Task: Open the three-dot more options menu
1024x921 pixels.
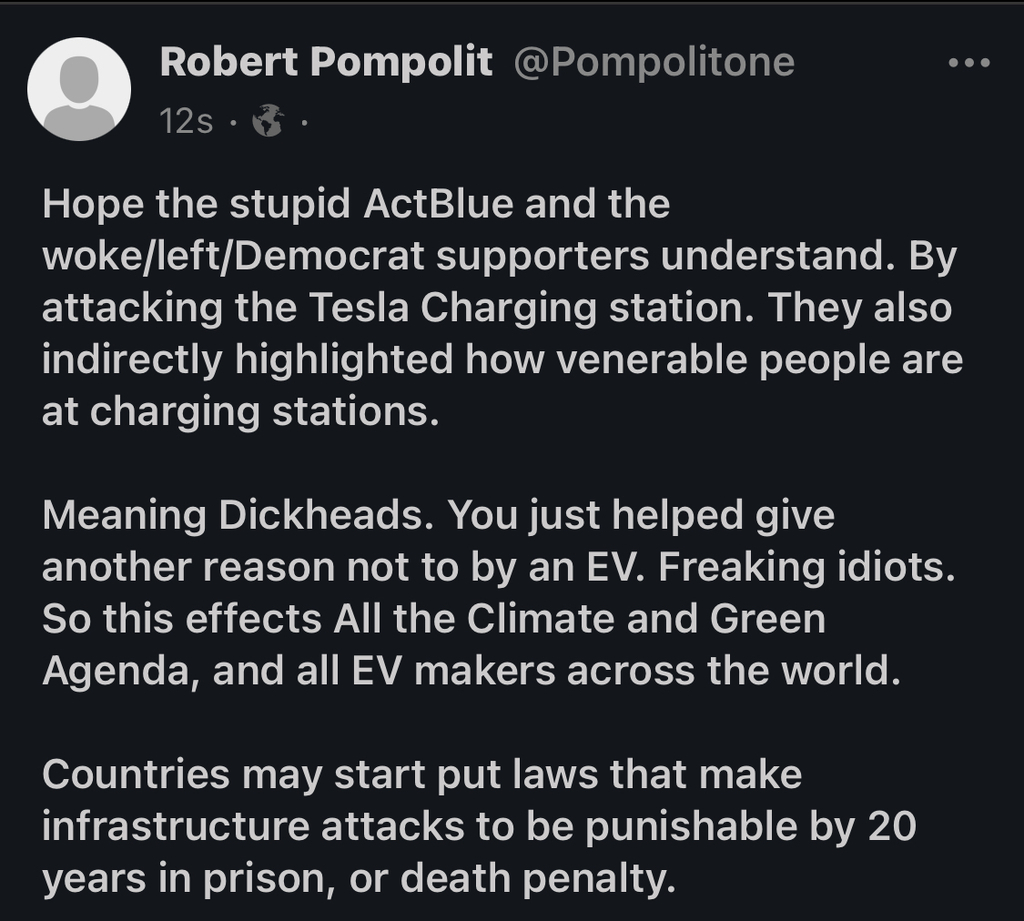Action: (968, 63)
